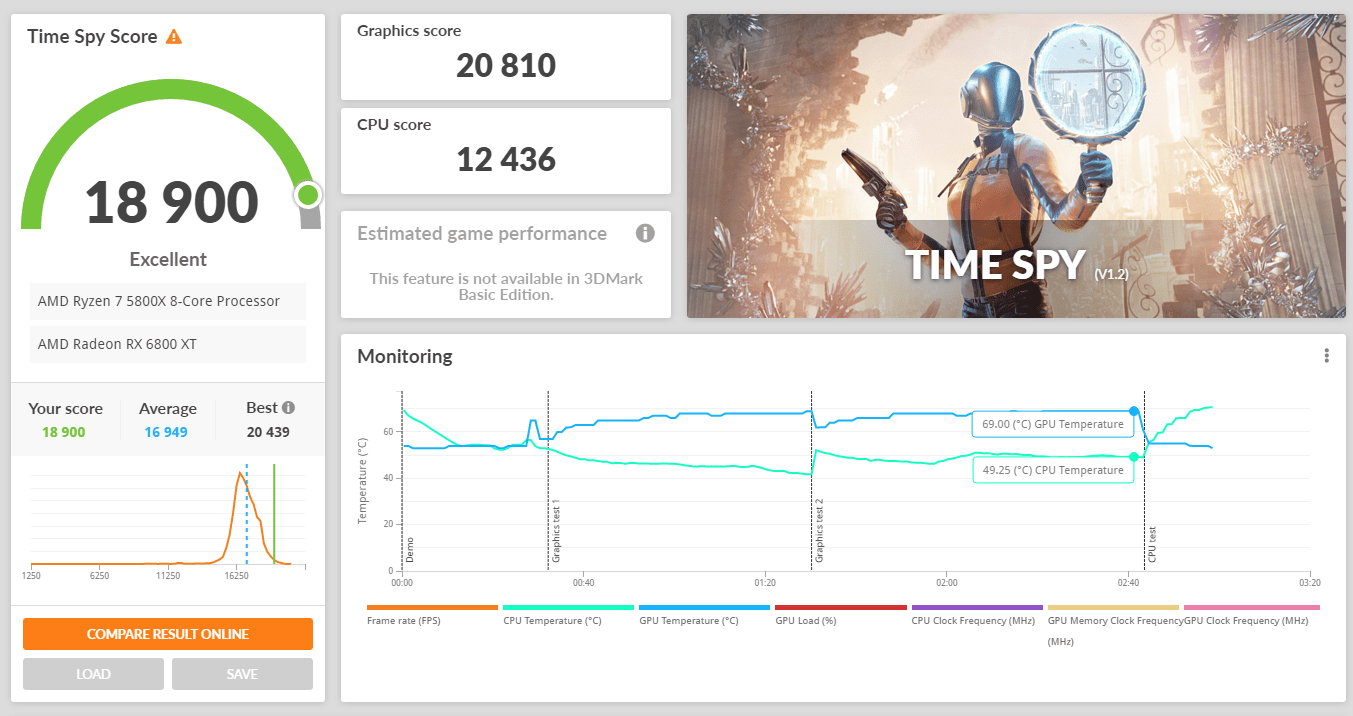1353x716 pixels.
Task: Click the Graphics test 1 marker label
Action: (556, 530)
